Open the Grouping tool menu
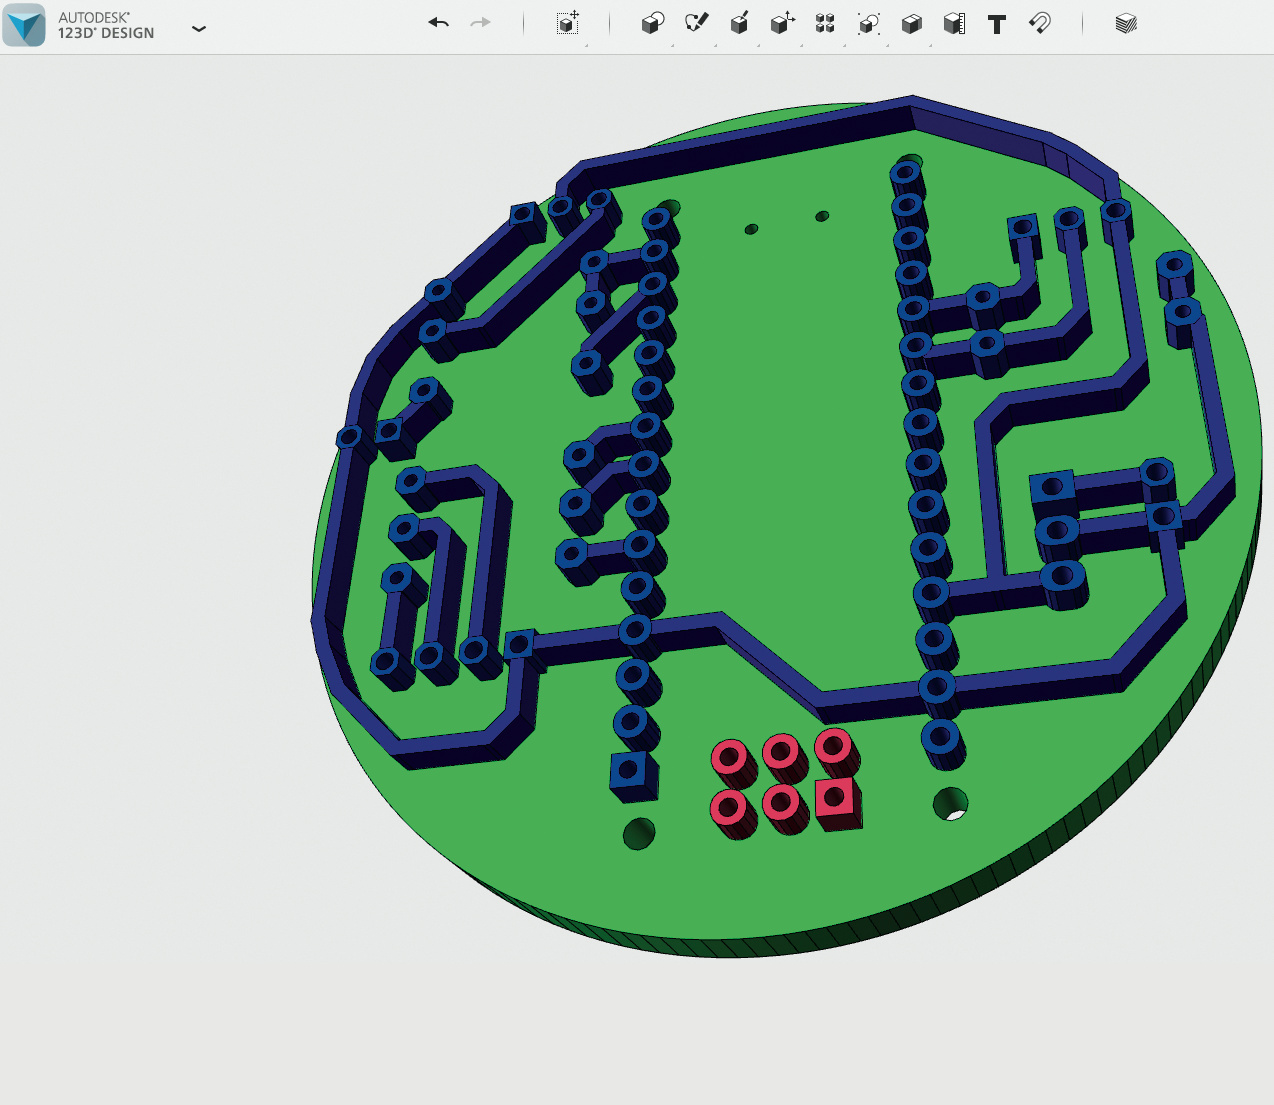 click(868, 24)
